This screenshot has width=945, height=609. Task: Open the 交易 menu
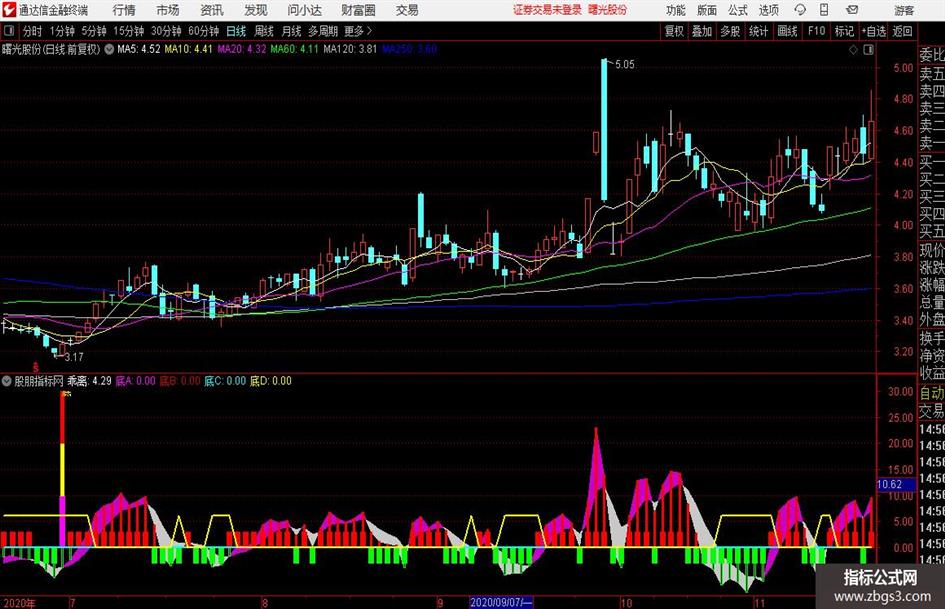pyautogui.click(x=407, y=10)
